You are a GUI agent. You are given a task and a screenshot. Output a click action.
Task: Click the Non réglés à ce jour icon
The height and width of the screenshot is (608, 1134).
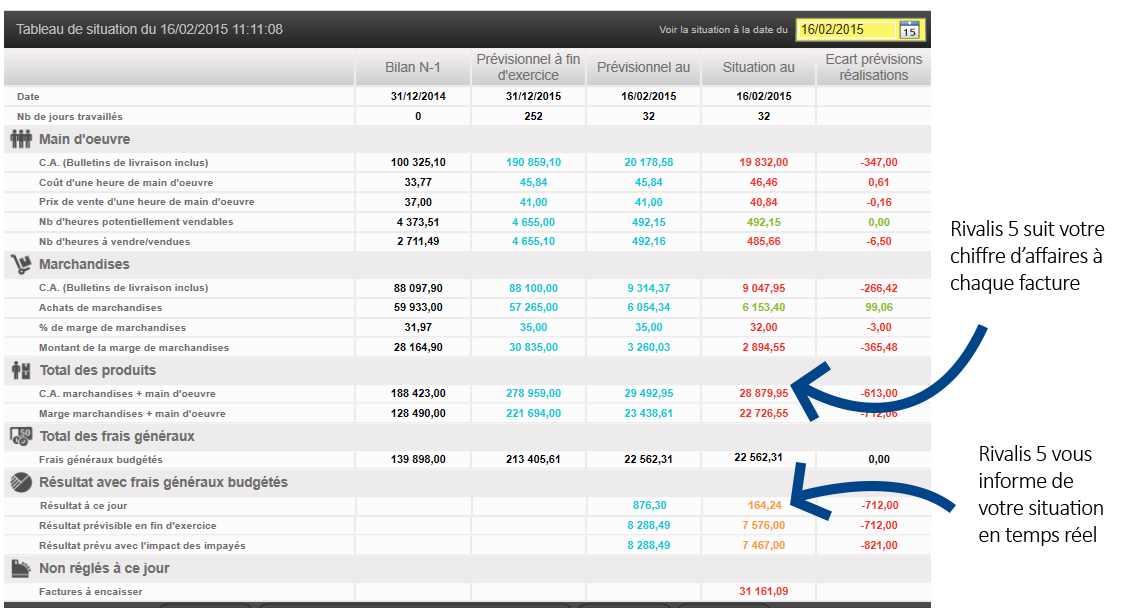tap(21, 569)
